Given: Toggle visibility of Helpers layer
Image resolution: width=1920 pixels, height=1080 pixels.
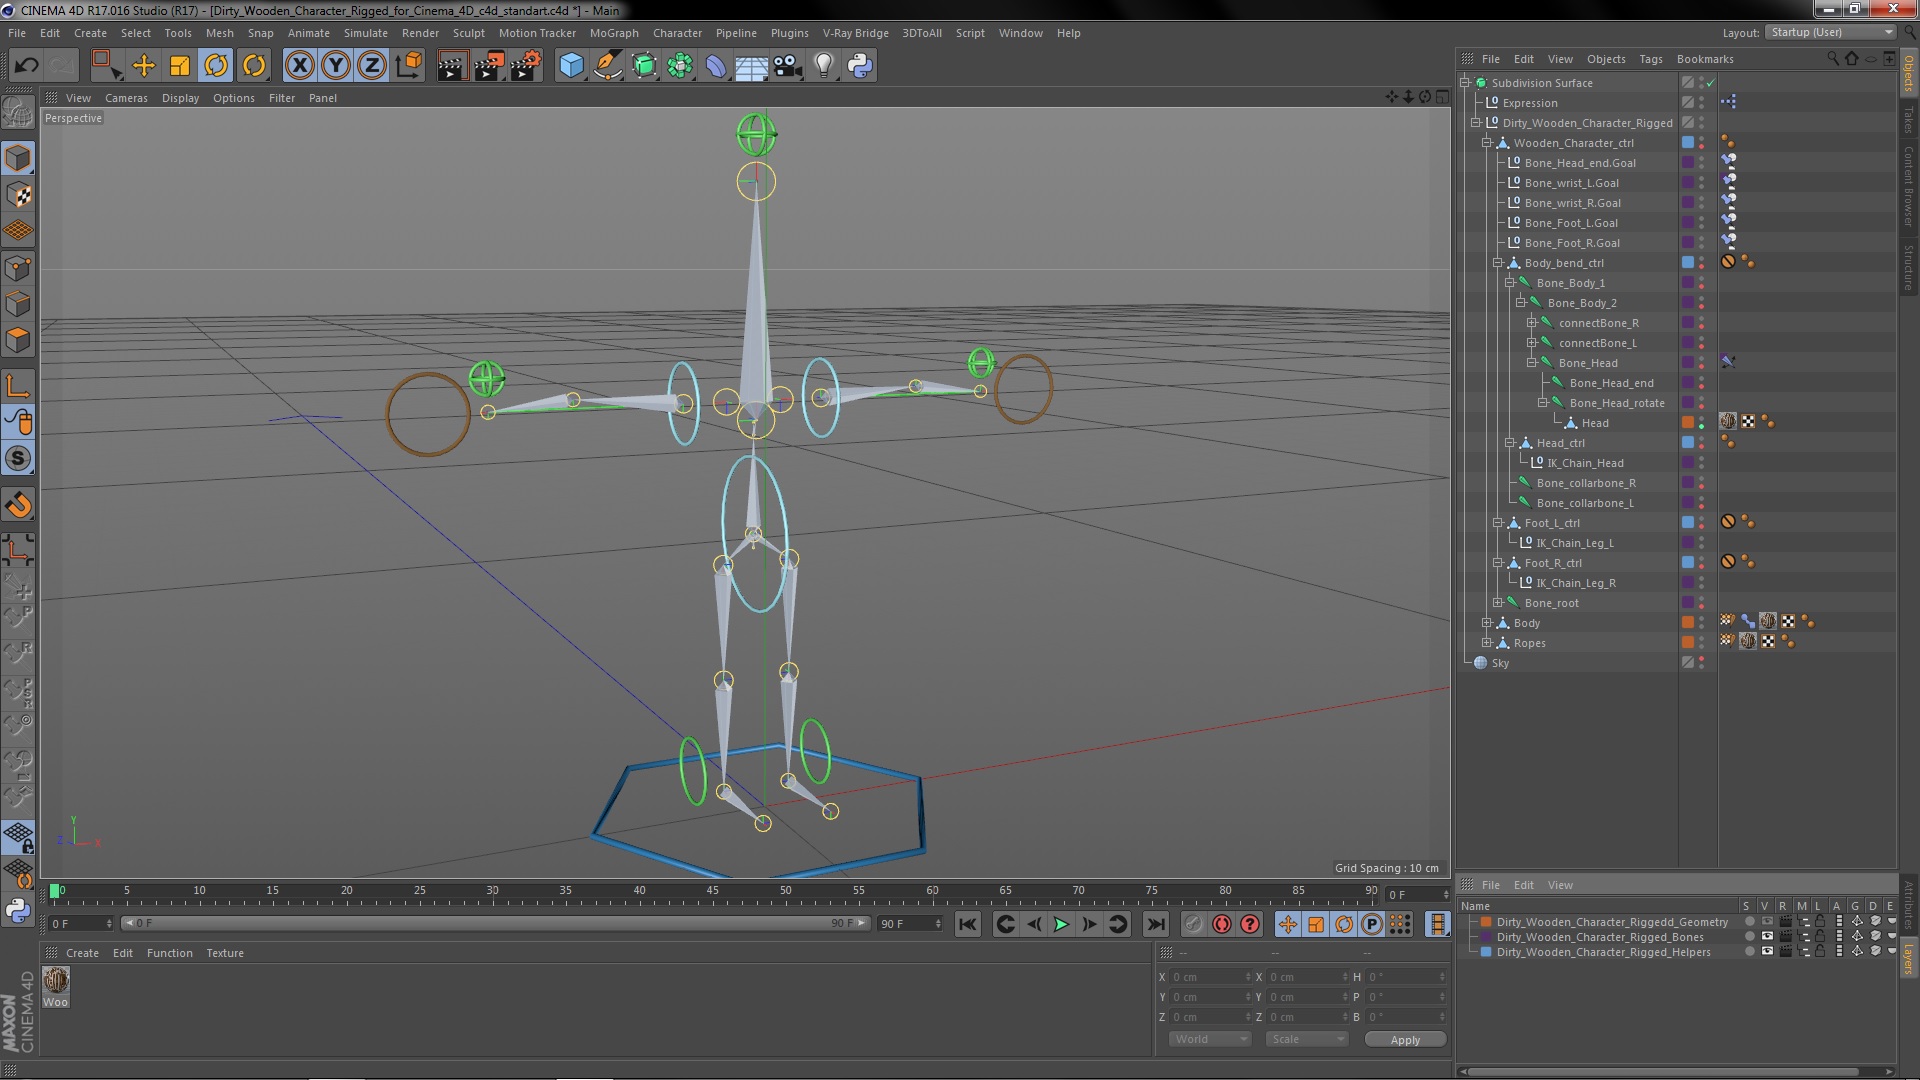Looking at the screenshot, I should coord(1767,952).
